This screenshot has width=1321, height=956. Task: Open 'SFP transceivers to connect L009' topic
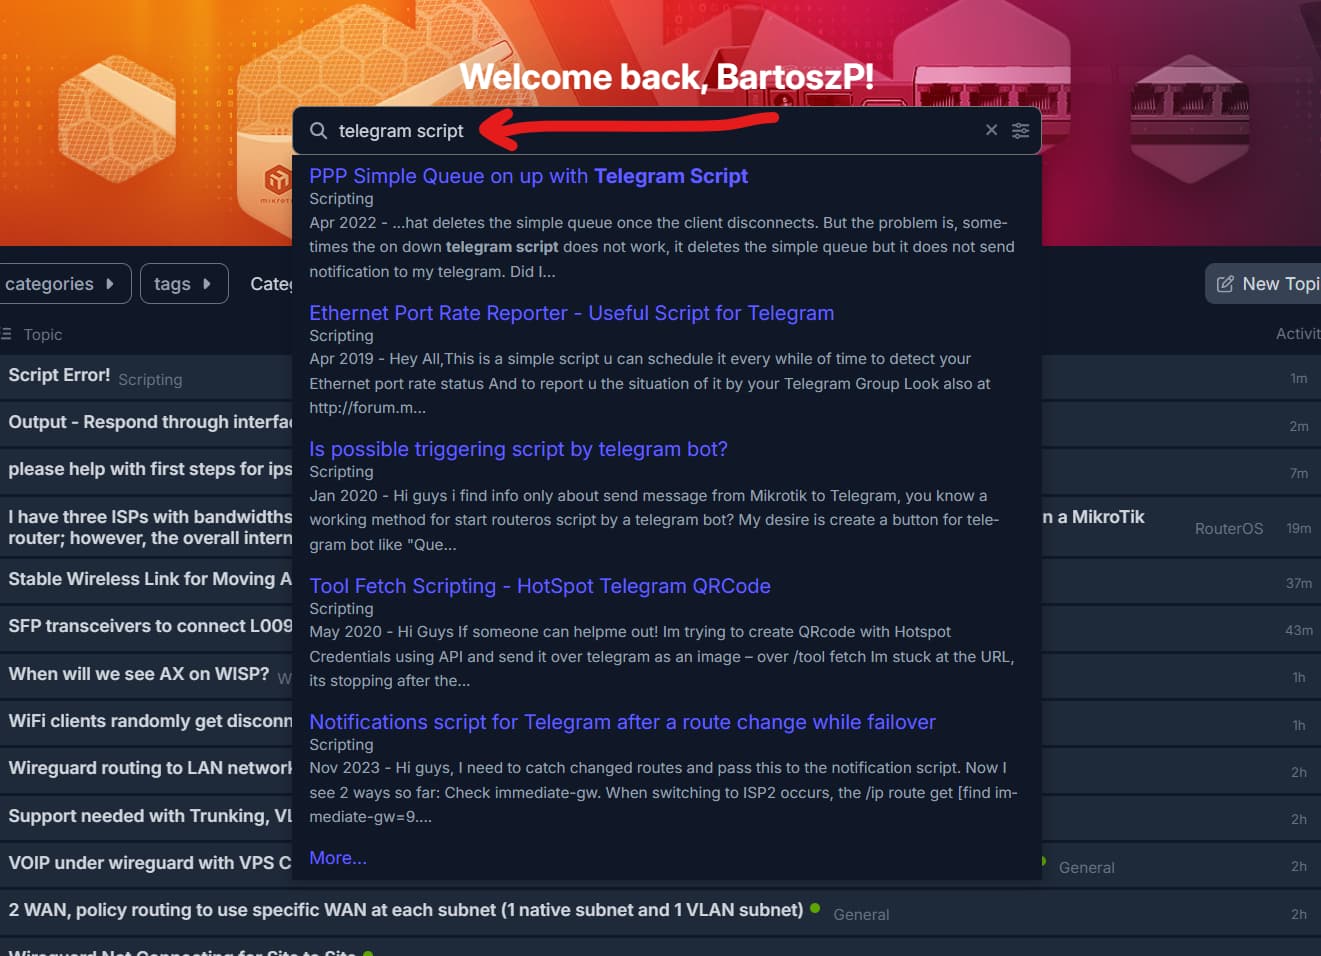150,626
